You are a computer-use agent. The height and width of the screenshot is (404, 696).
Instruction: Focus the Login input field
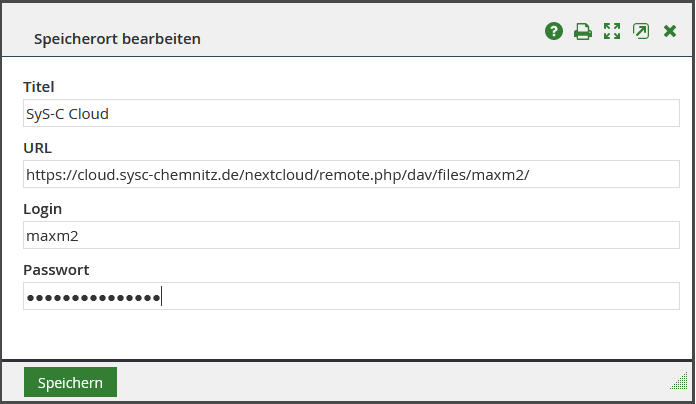[x=351, y=235]
